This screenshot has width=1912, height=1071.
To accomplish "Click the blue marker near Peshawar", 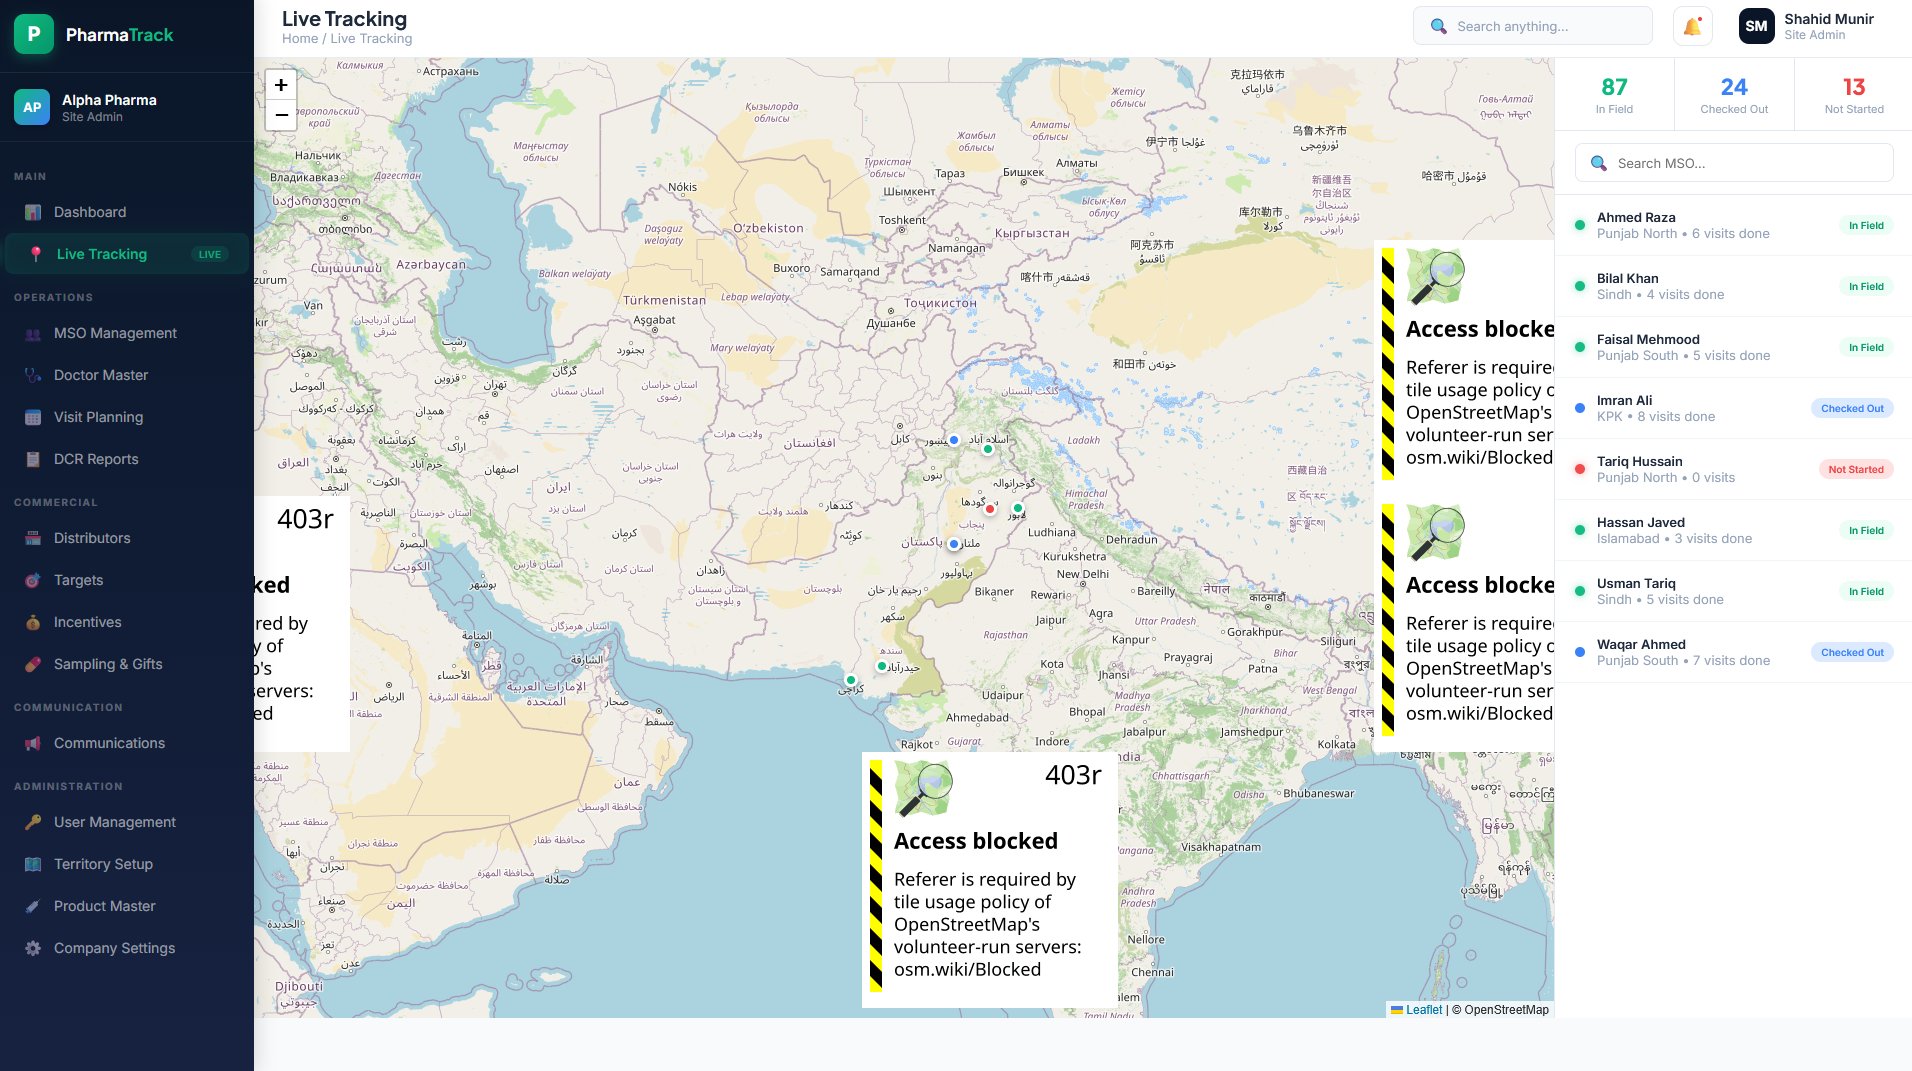I will coord(954,440).
